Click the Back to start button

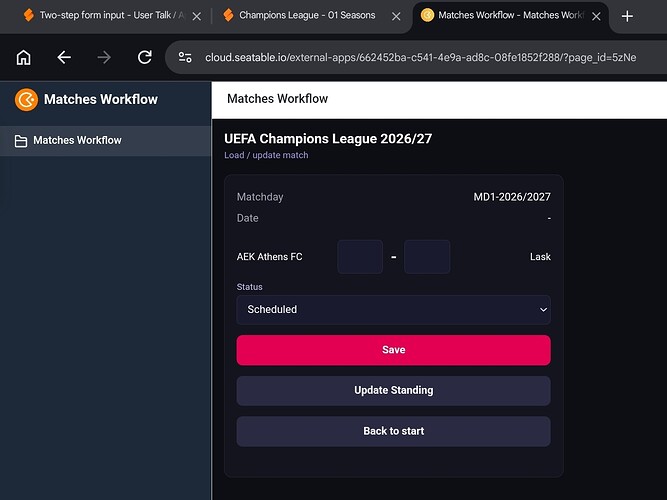point(393,431)
